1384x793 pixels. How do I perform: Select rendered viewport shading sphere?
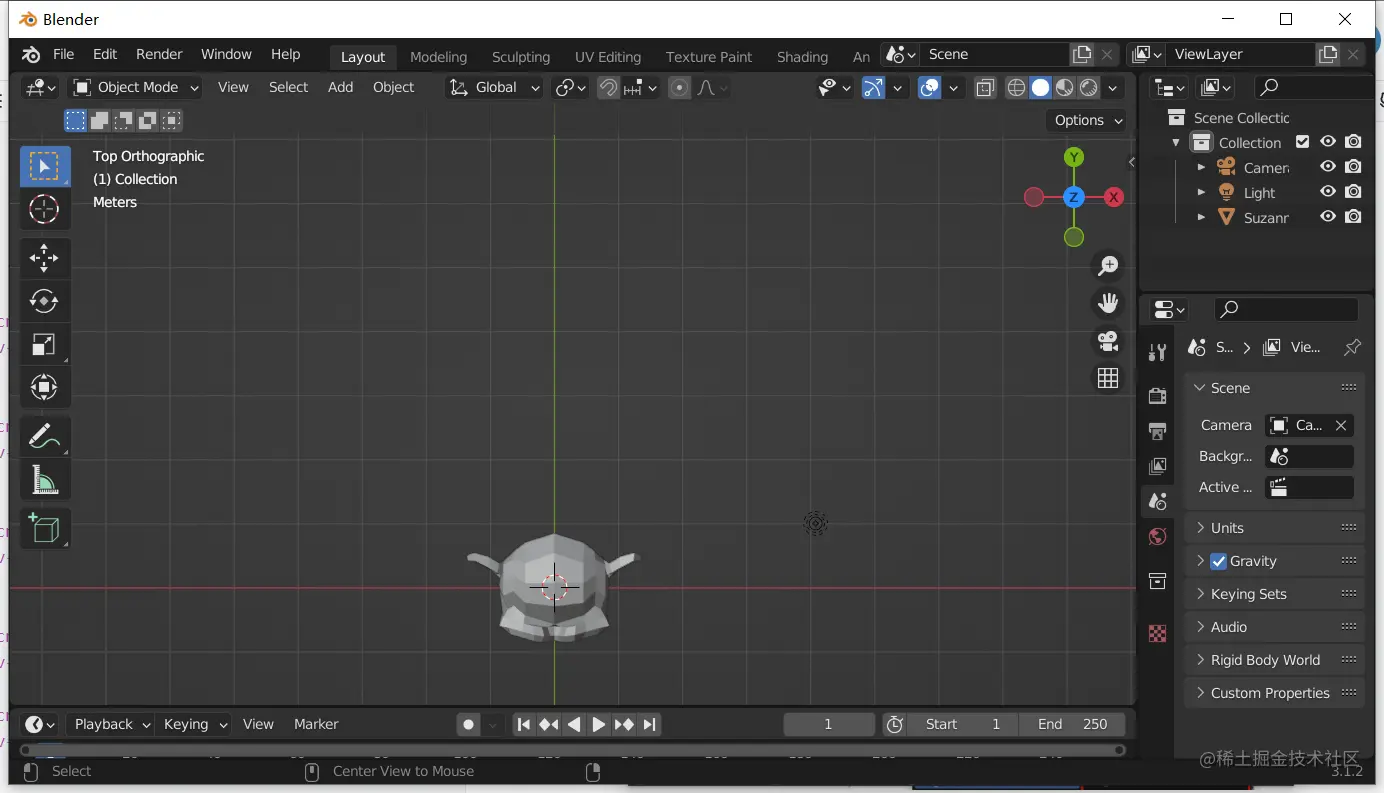click(x=1089, y=88)
